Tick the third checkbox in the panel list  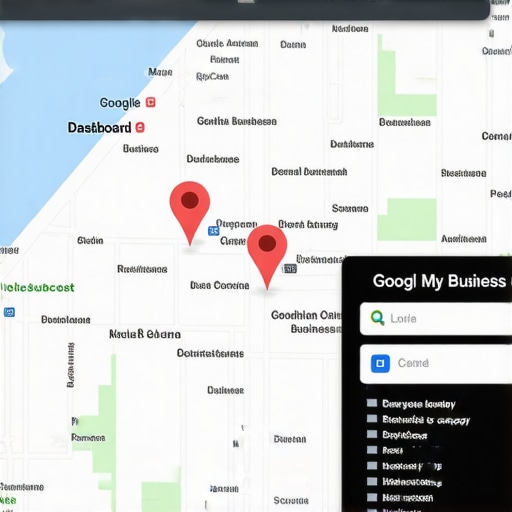(x=372, y=434)
